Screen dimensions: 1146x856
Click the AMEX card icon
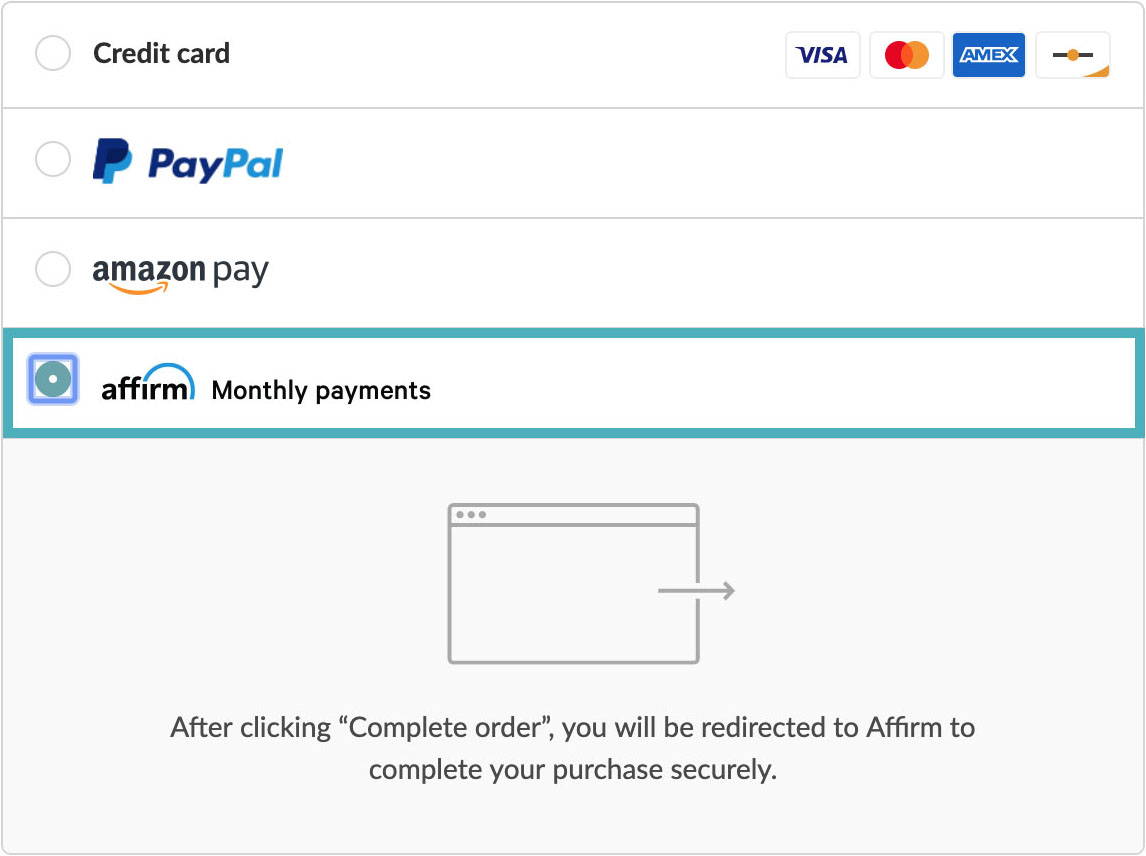point(989,55)
